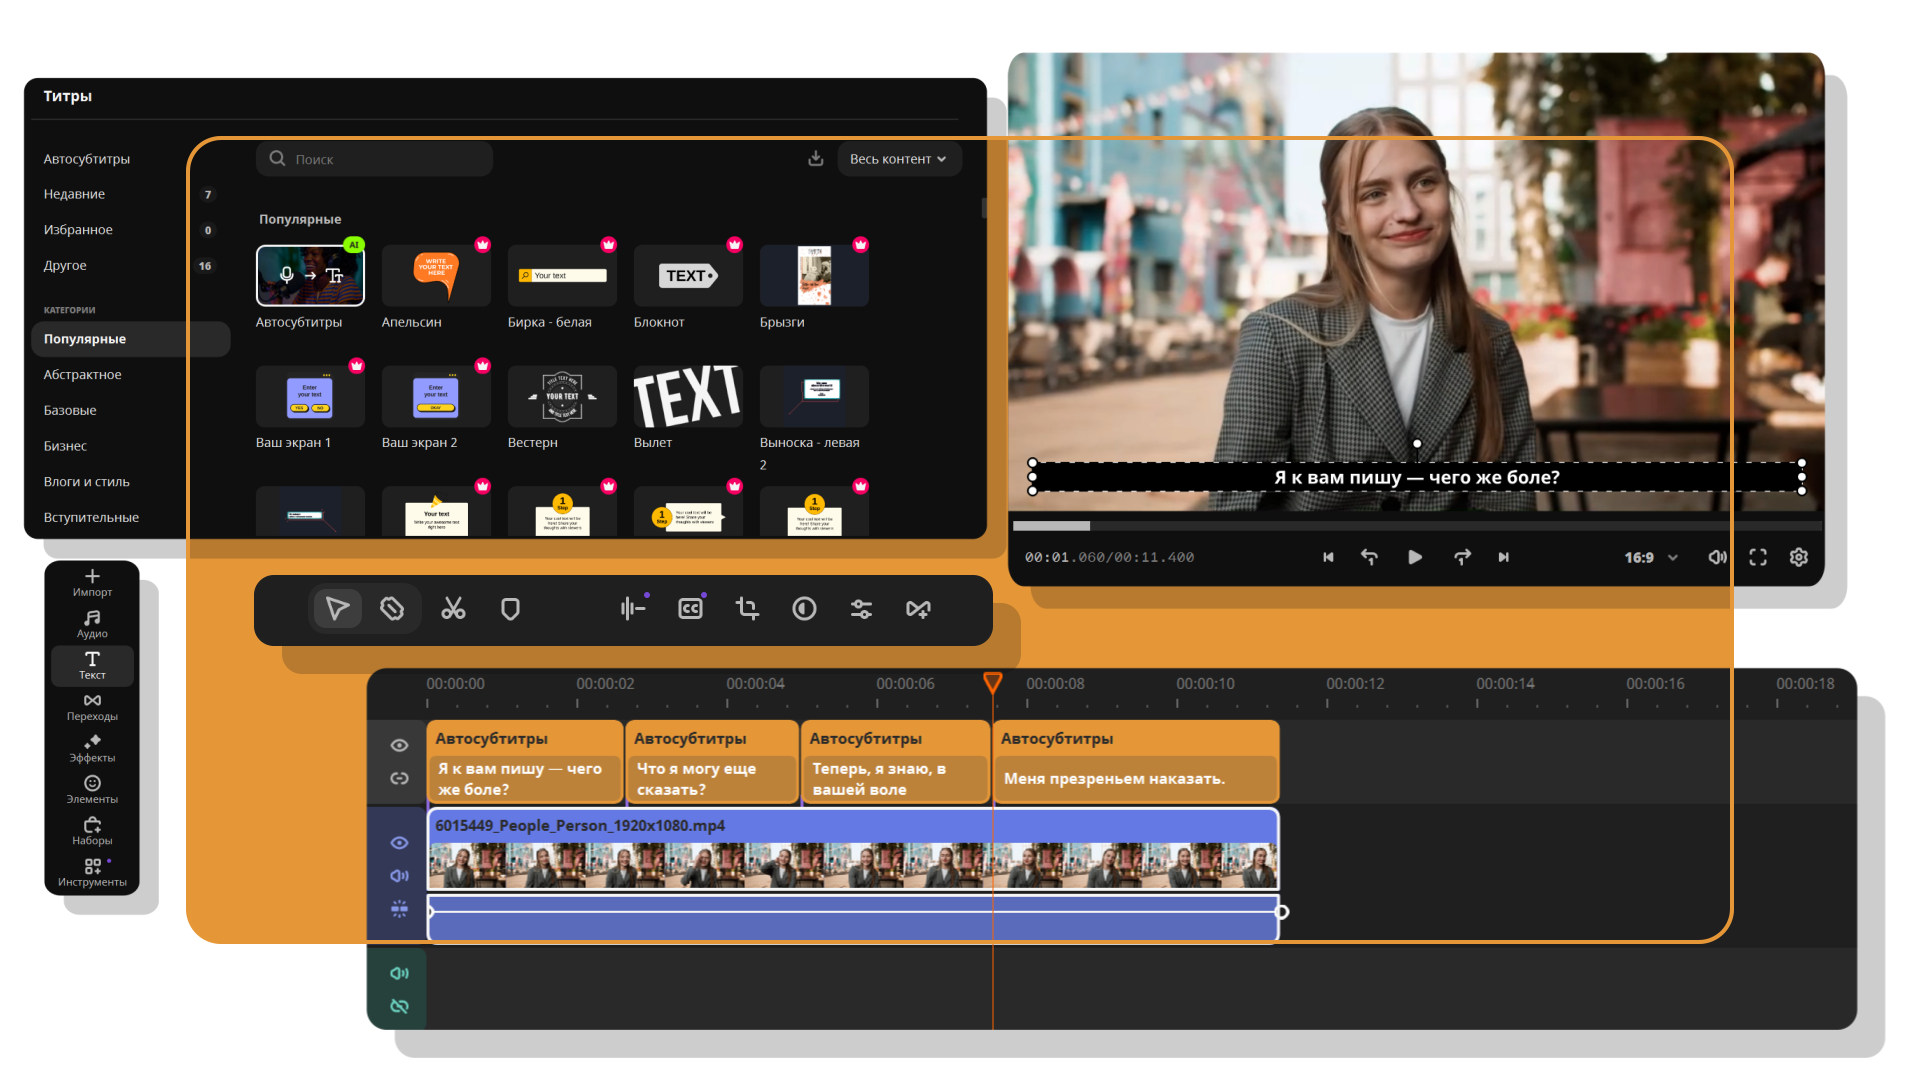Toggle video track visibility eye icon
Viewport: 1920px width, 1080px height.
[x=399, y=843]
